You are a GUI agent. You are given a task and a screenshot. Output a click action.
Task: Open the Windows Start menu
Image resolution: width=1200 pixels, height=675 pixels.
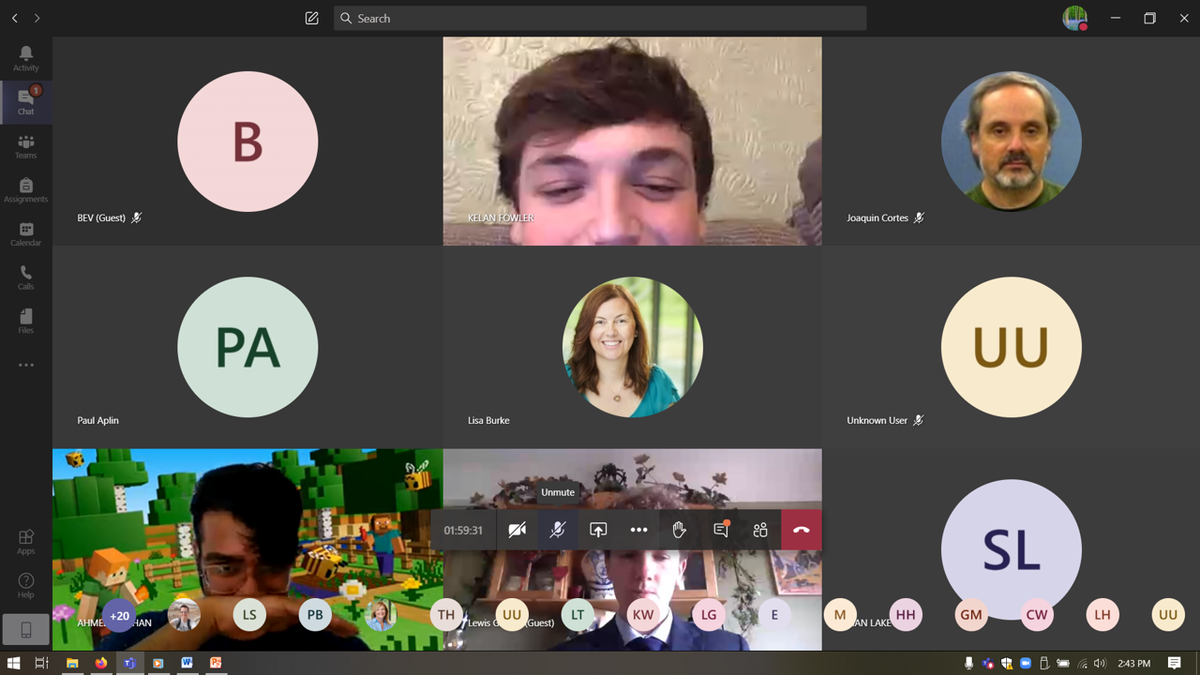pos(14,663)
